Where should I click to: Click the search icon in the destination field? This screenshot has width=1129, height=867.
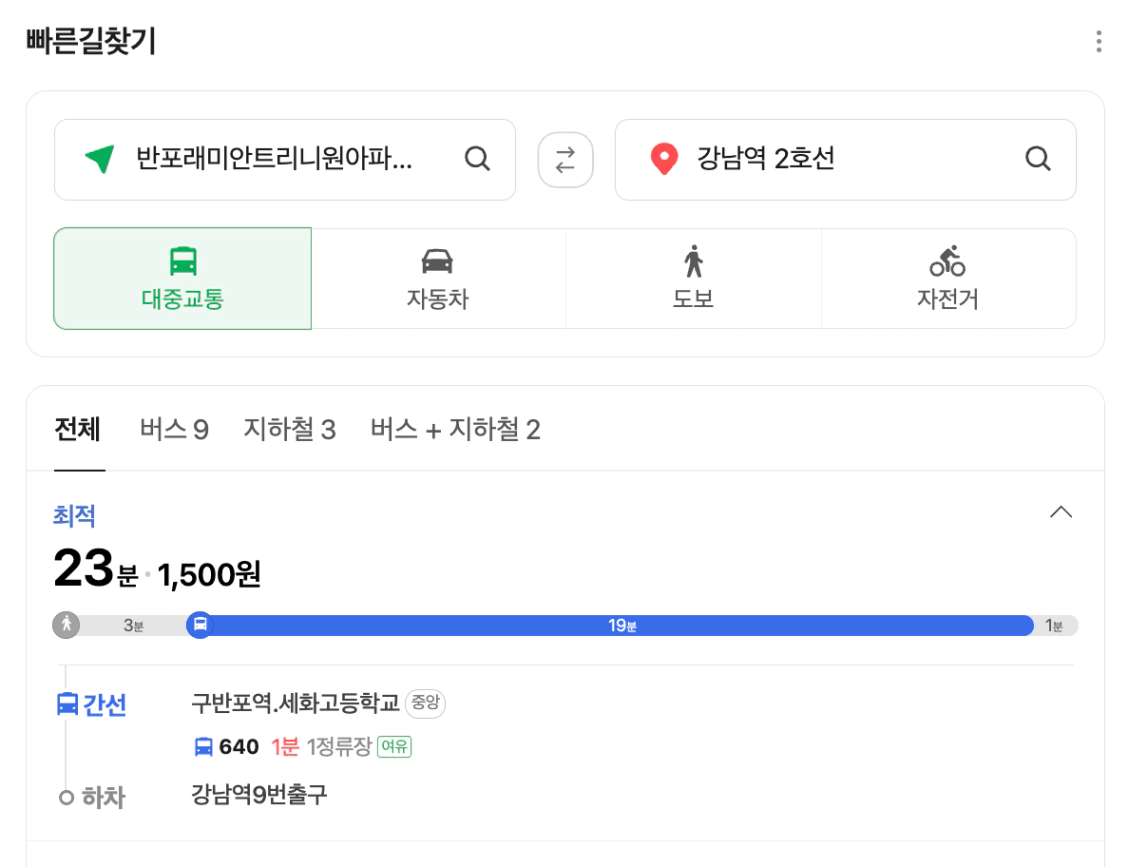tap(1038, 159)
